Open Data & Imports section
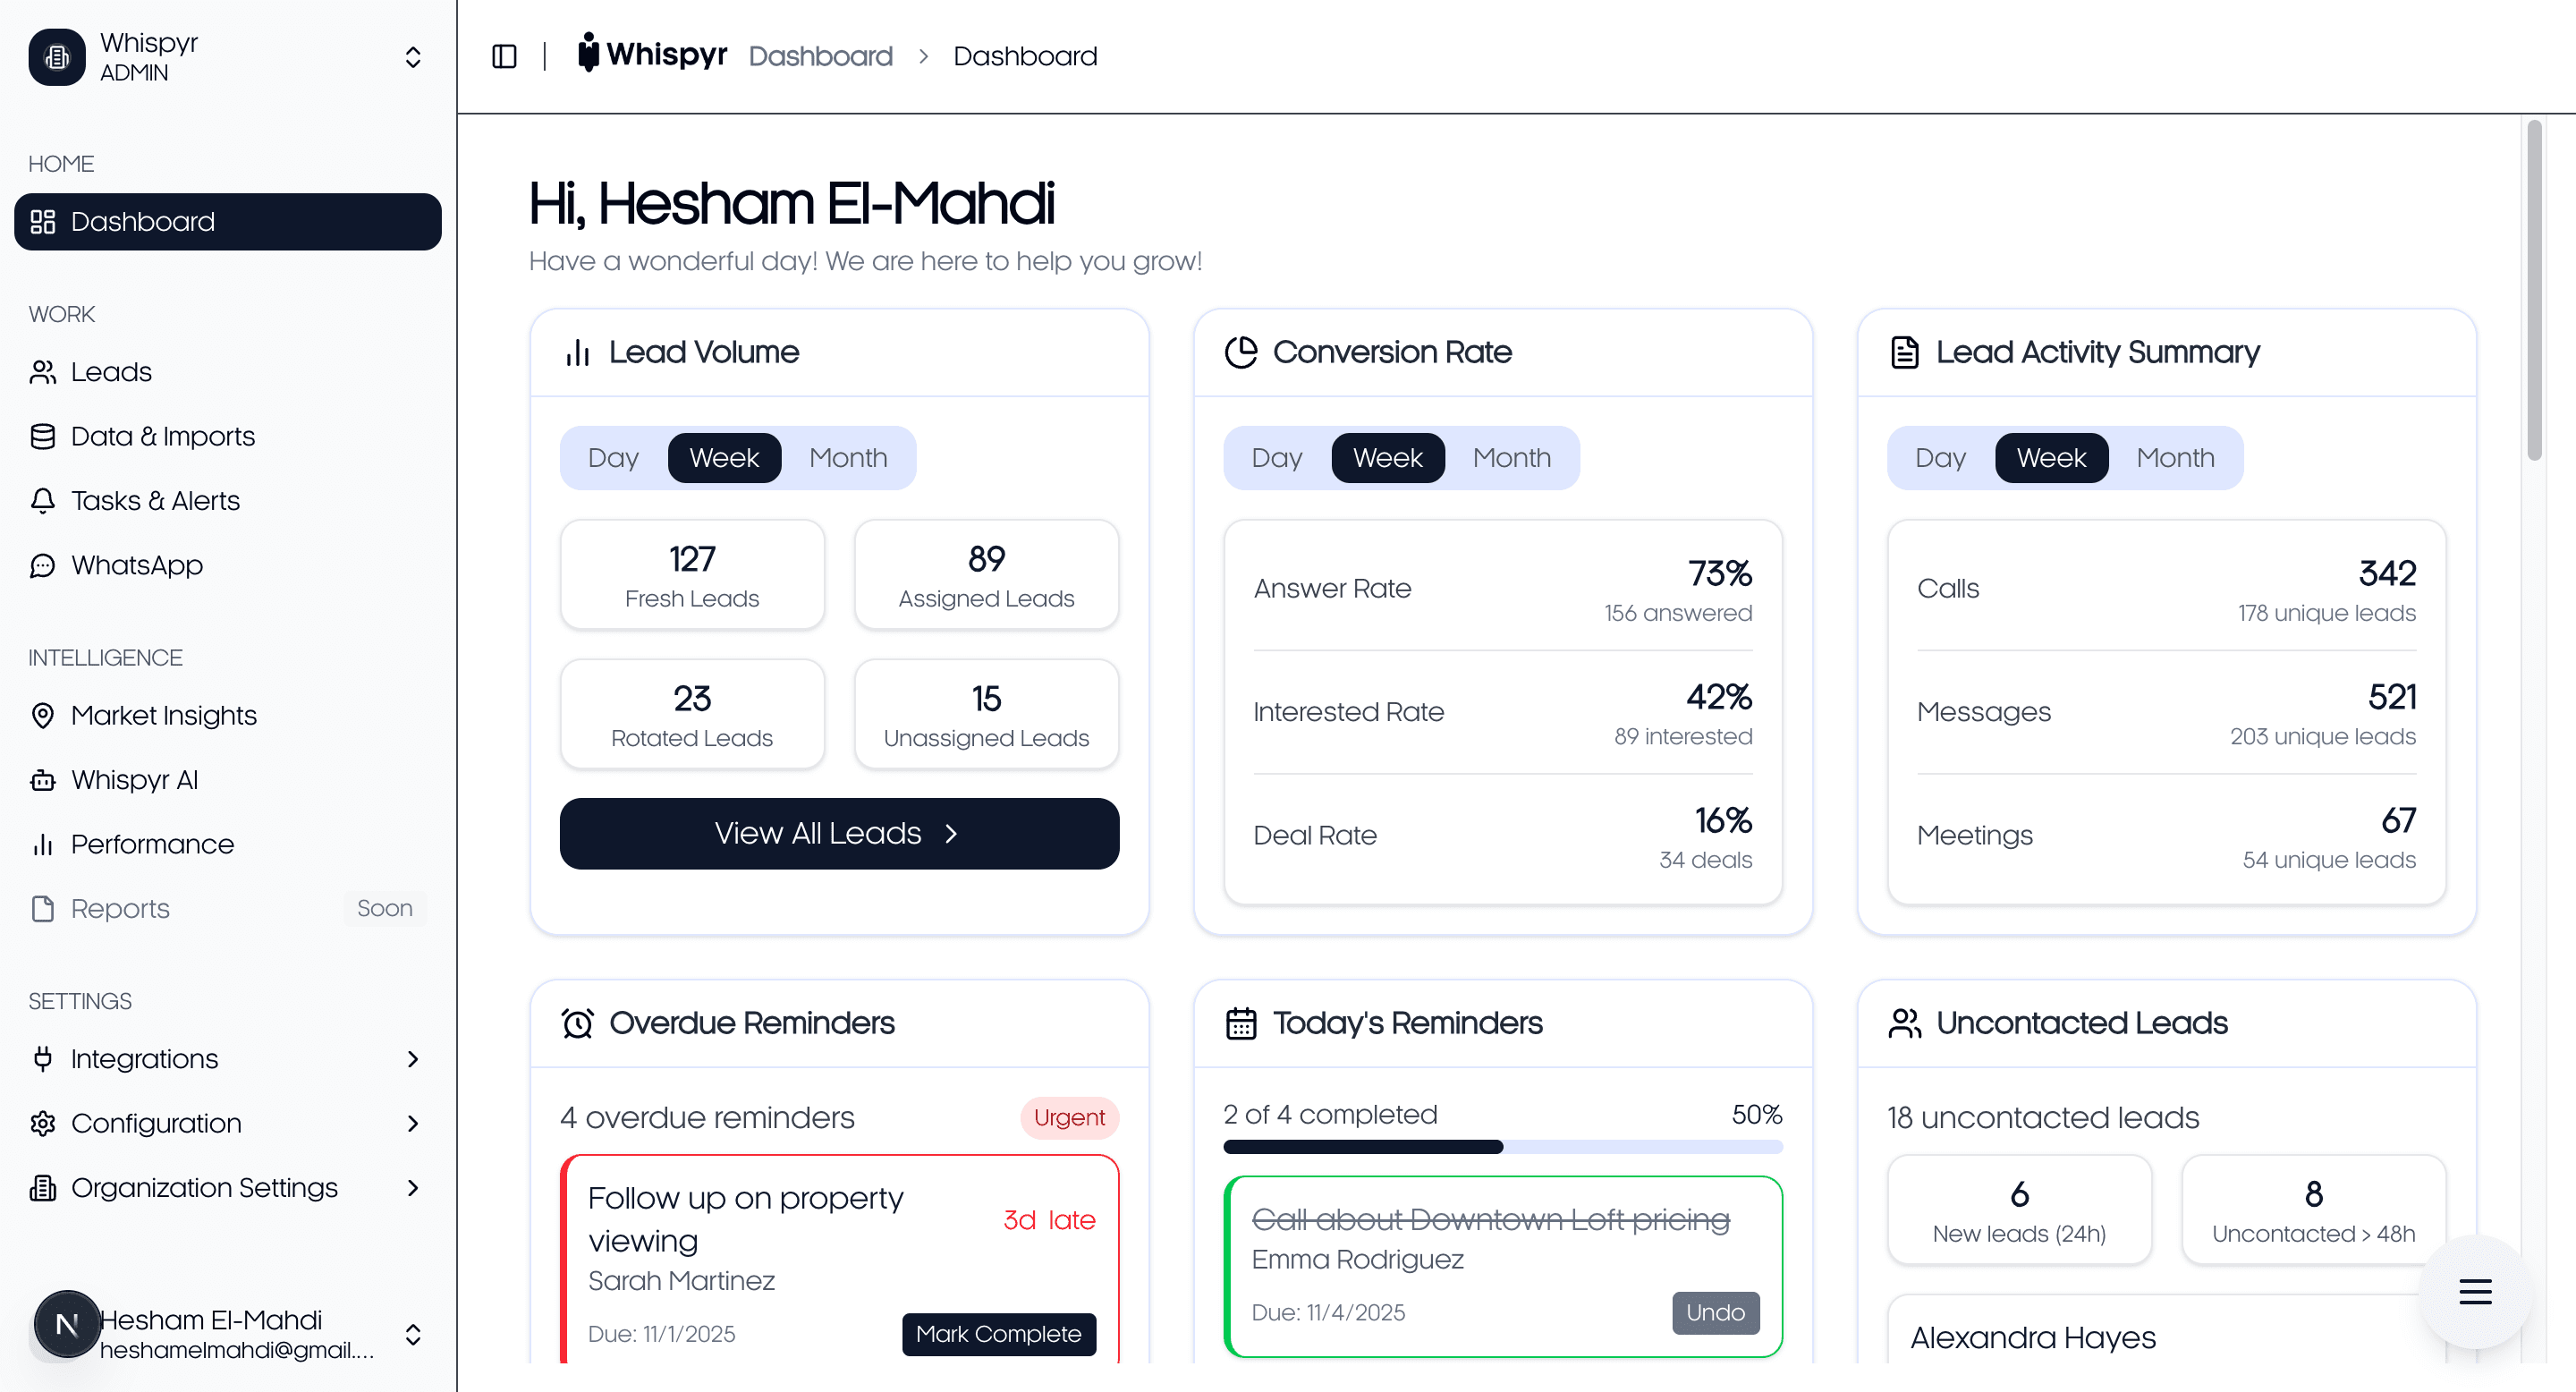Viewport: 2576px width, 1392px height. (x=162, y=436)
